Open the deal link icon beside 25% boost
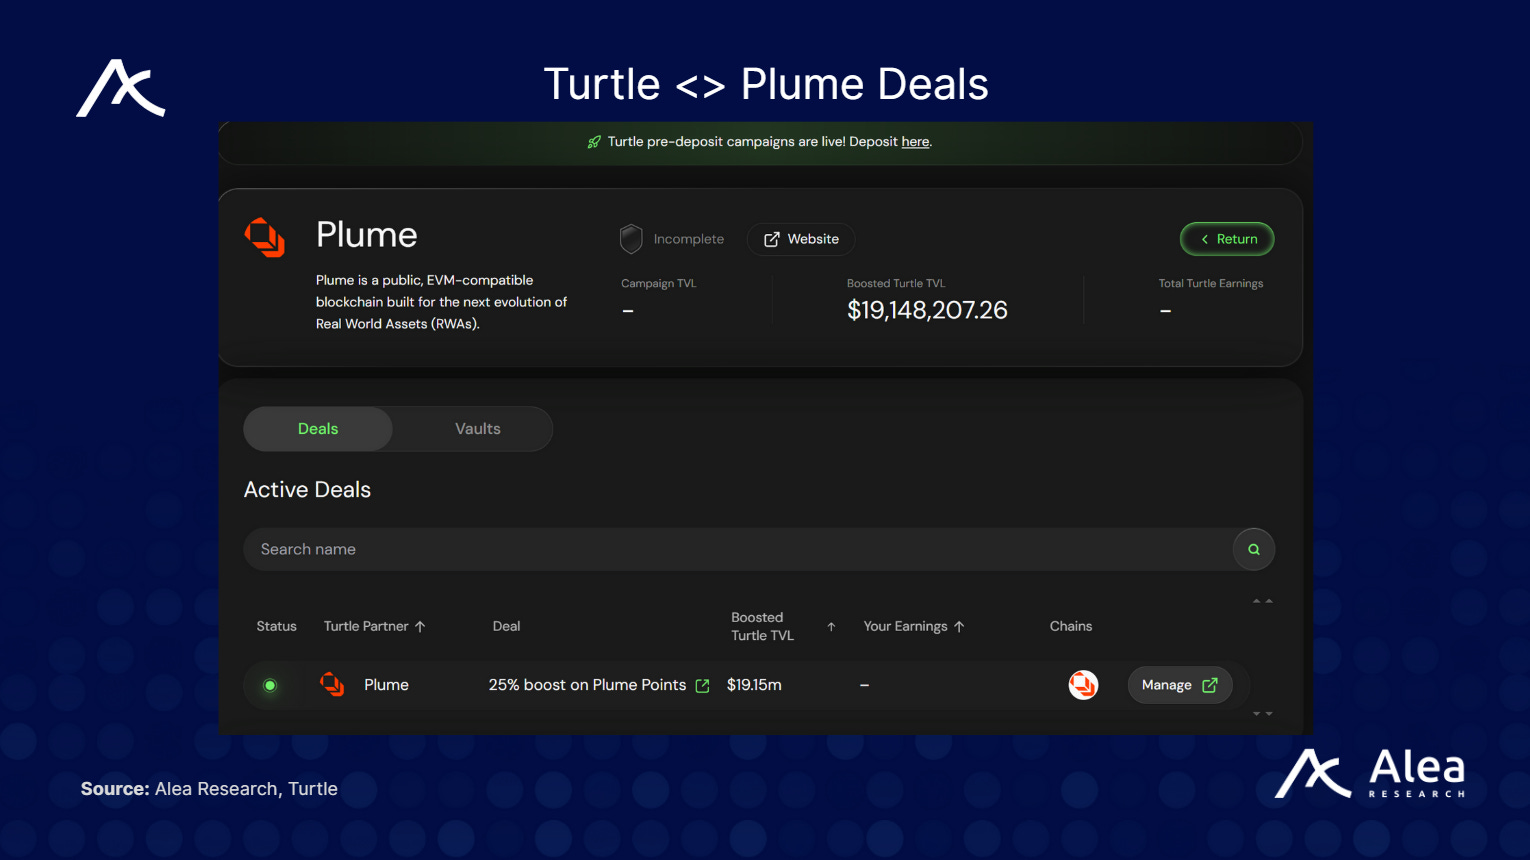 click(703, 685)
